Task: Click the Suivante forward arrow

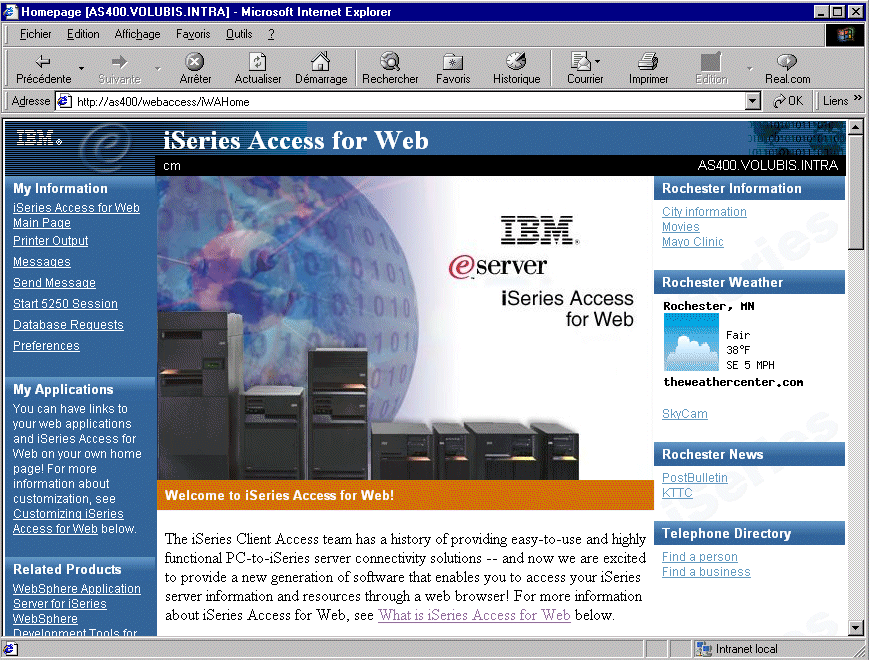Action: [119, 68]
